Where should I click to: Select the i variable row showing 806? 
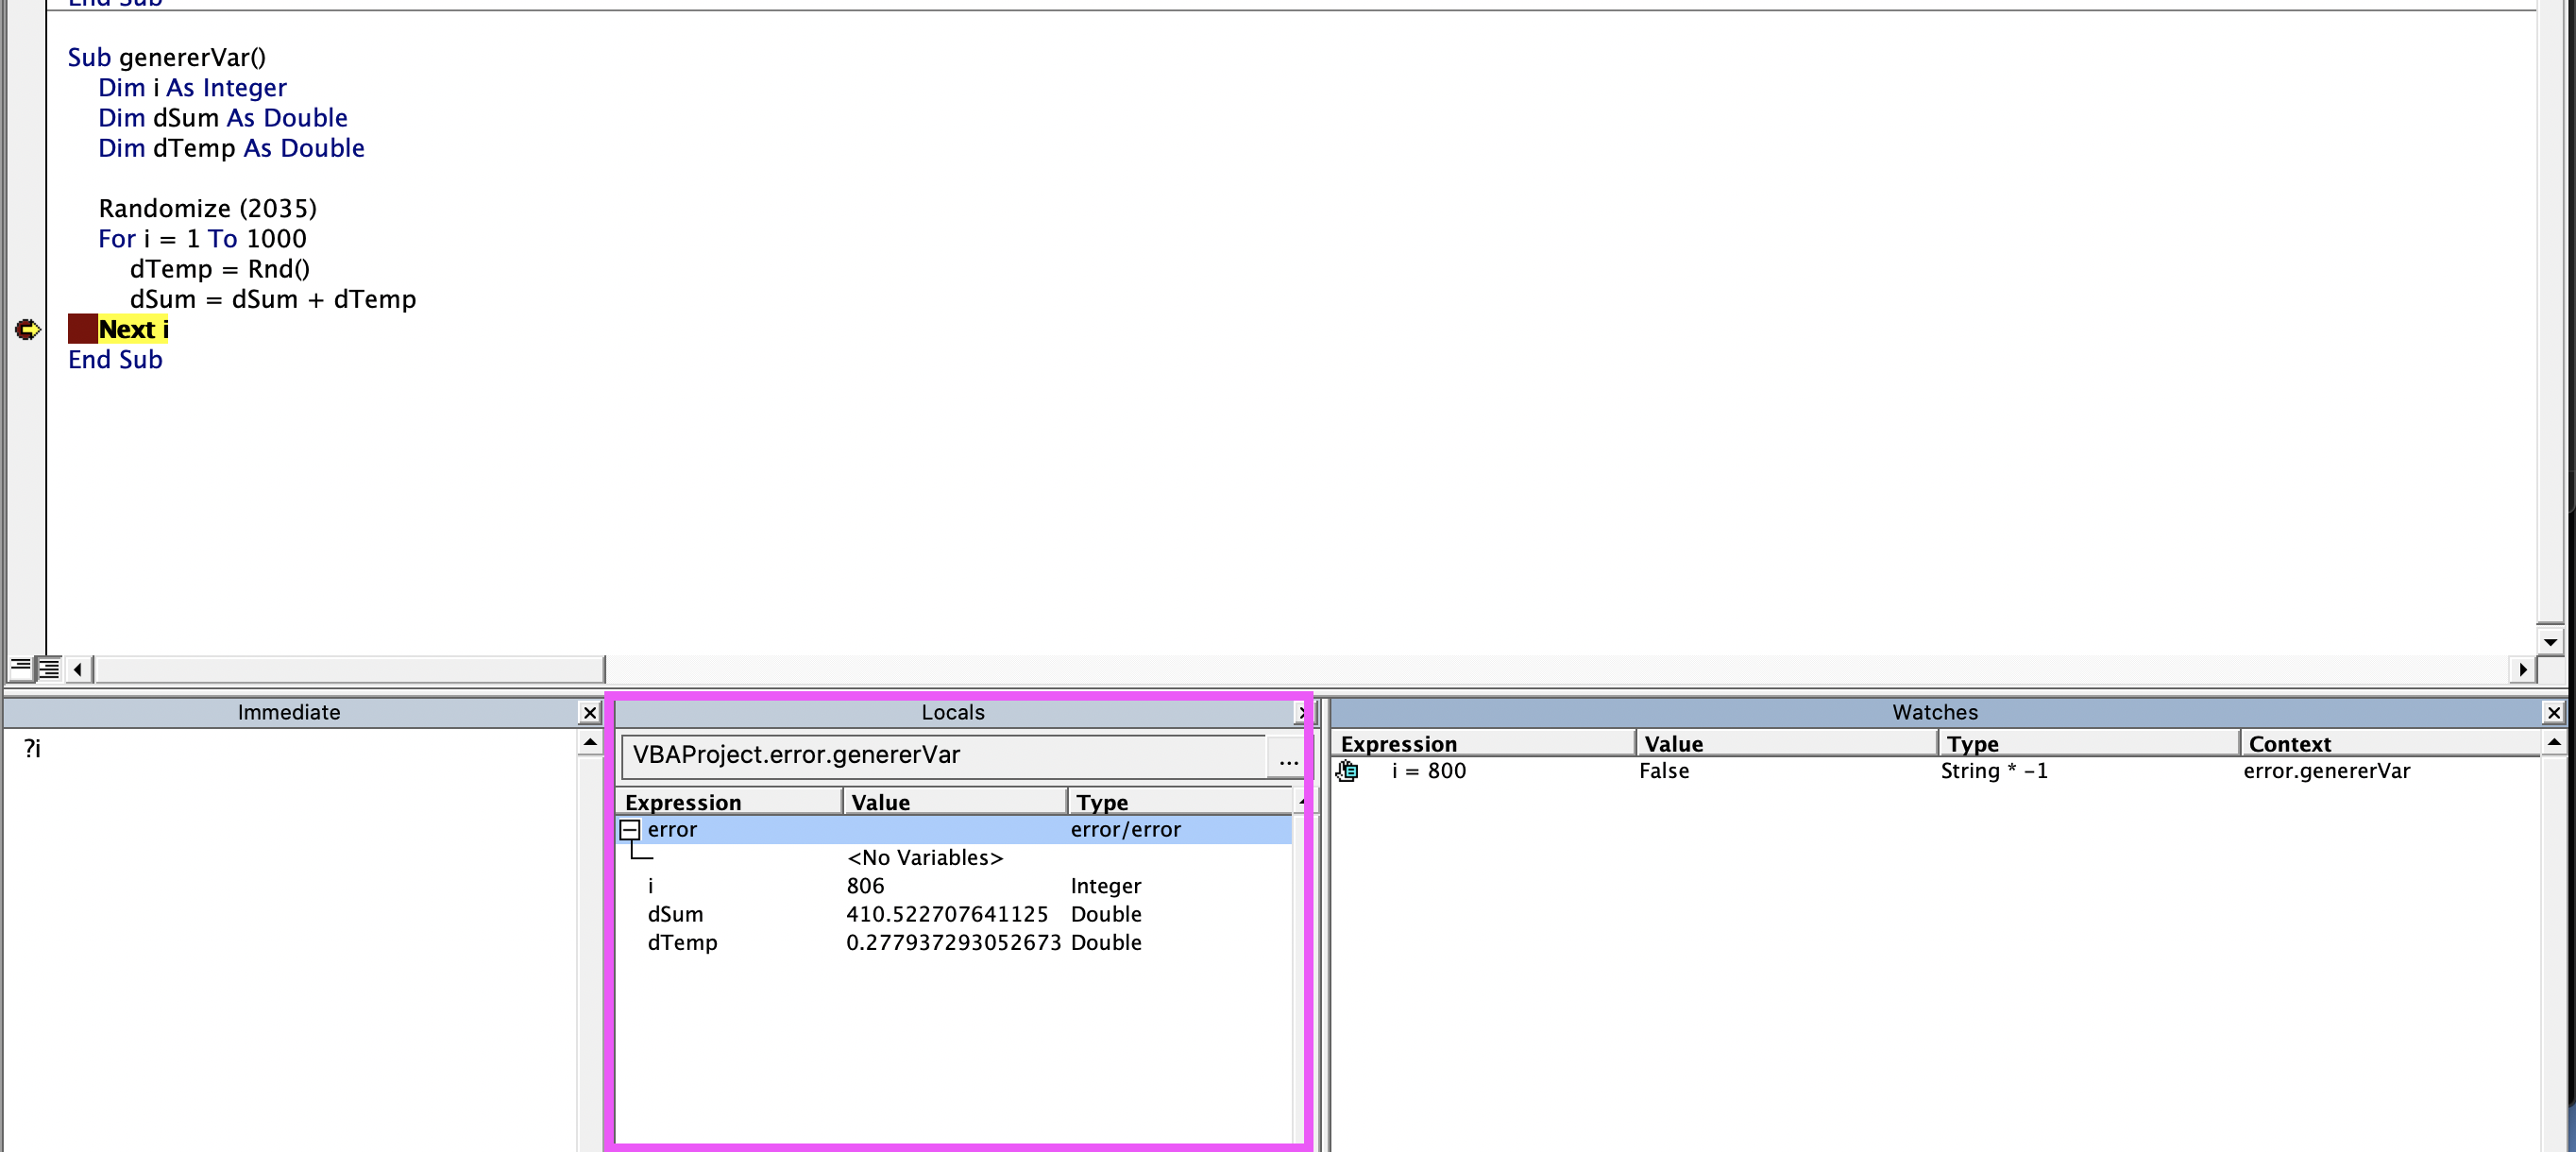pos(954,886)
